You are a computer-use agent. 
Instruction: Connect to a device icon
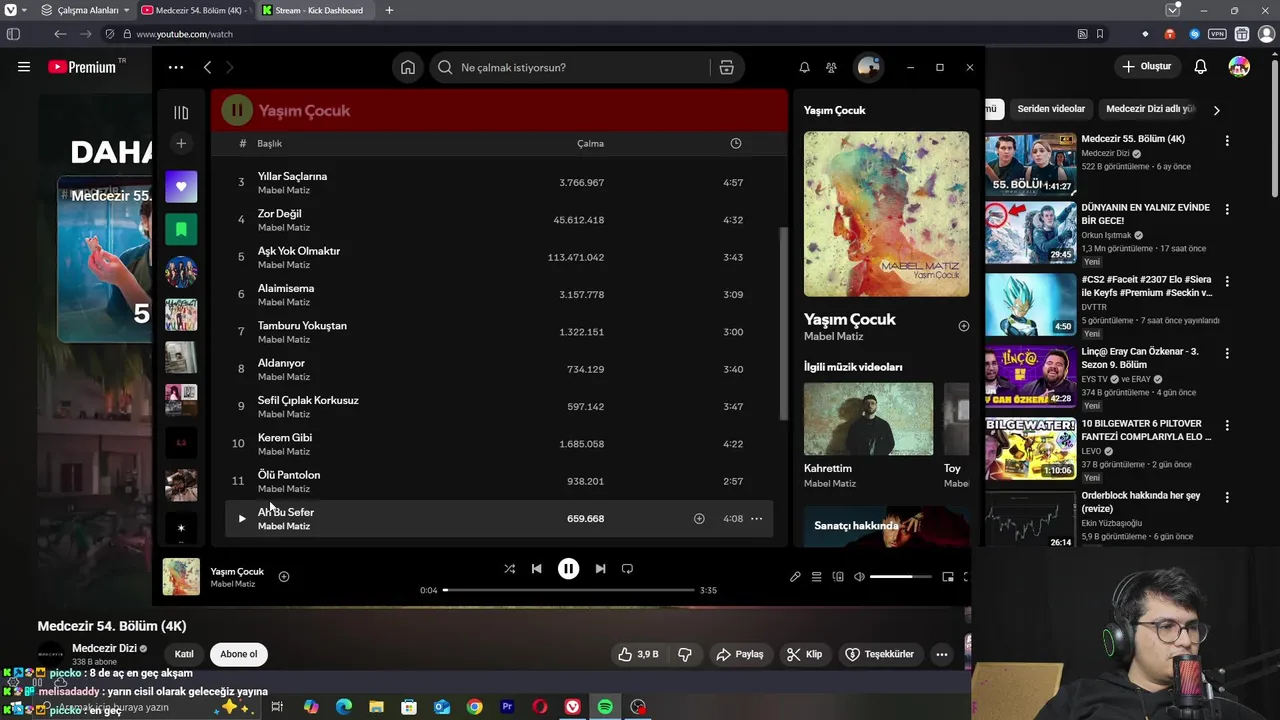pyautogui.click(x=838, y=576)
